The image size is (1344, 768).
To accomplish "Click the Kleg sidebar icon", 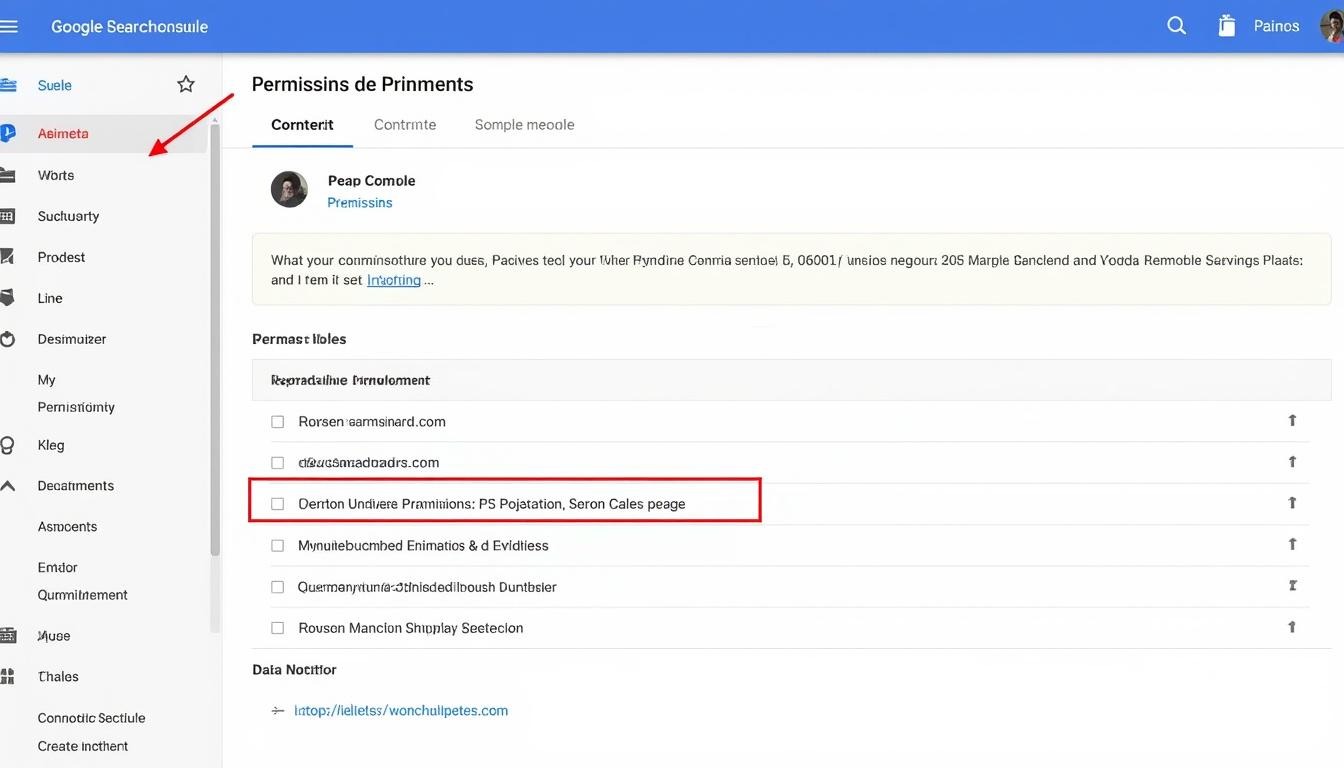I will [9, 445].
